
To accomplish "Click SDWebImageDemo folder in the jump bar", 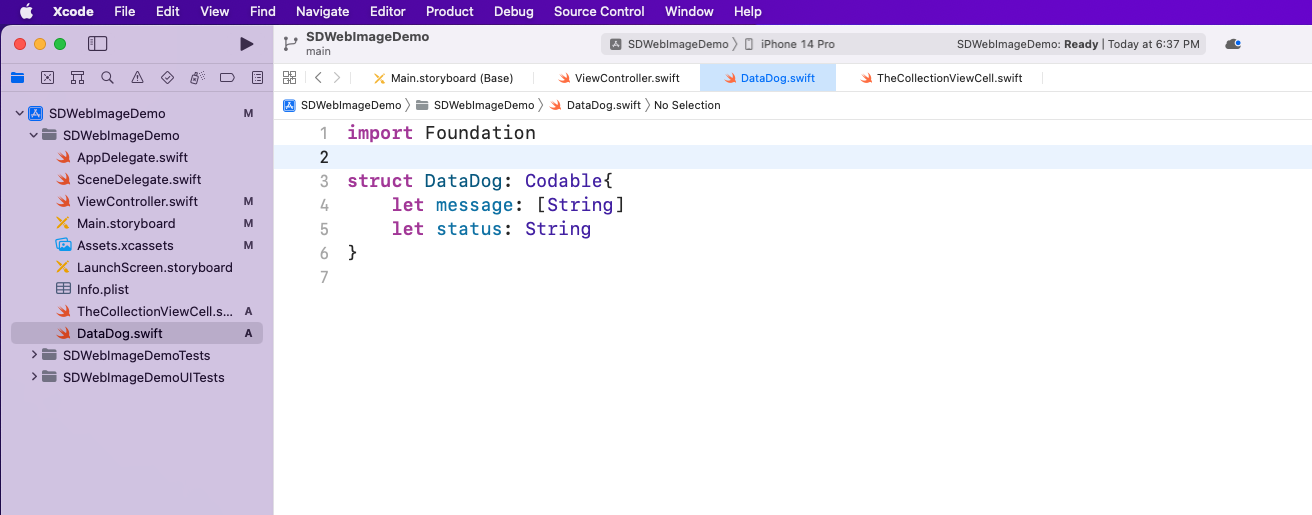I will coord(476,105).
